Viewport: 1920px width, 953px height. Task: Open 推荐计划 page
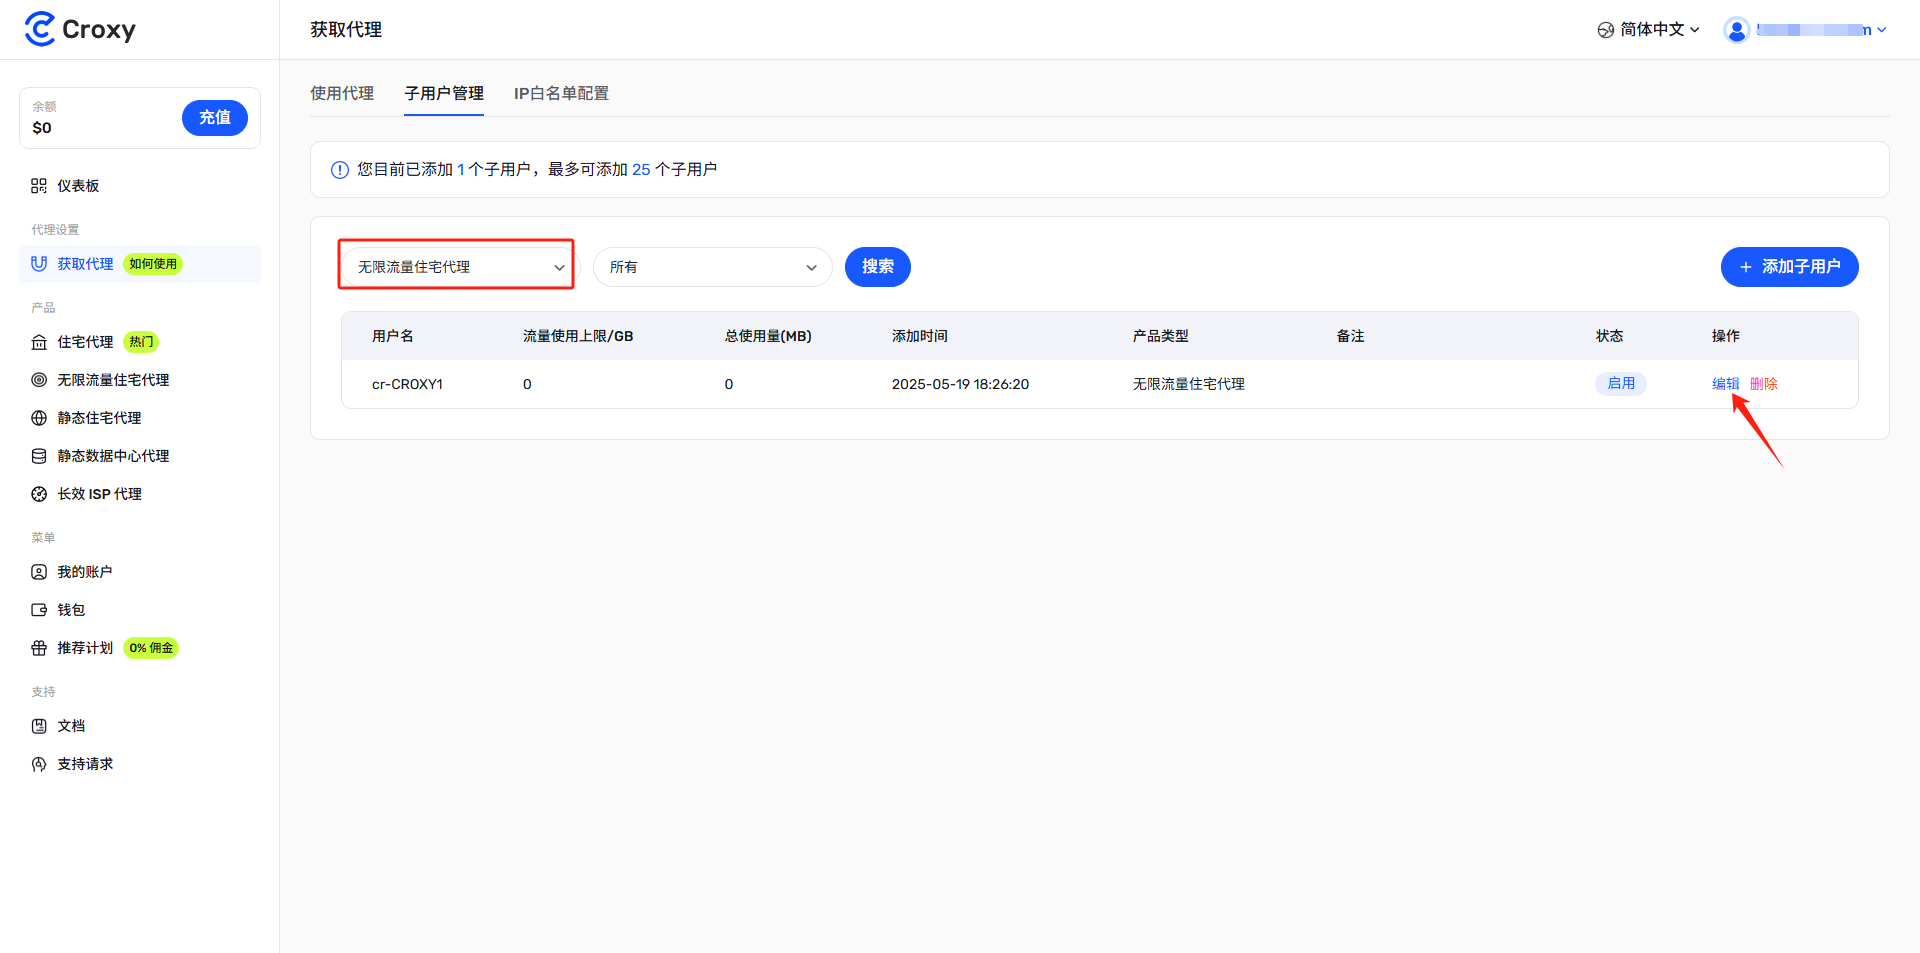140,648
